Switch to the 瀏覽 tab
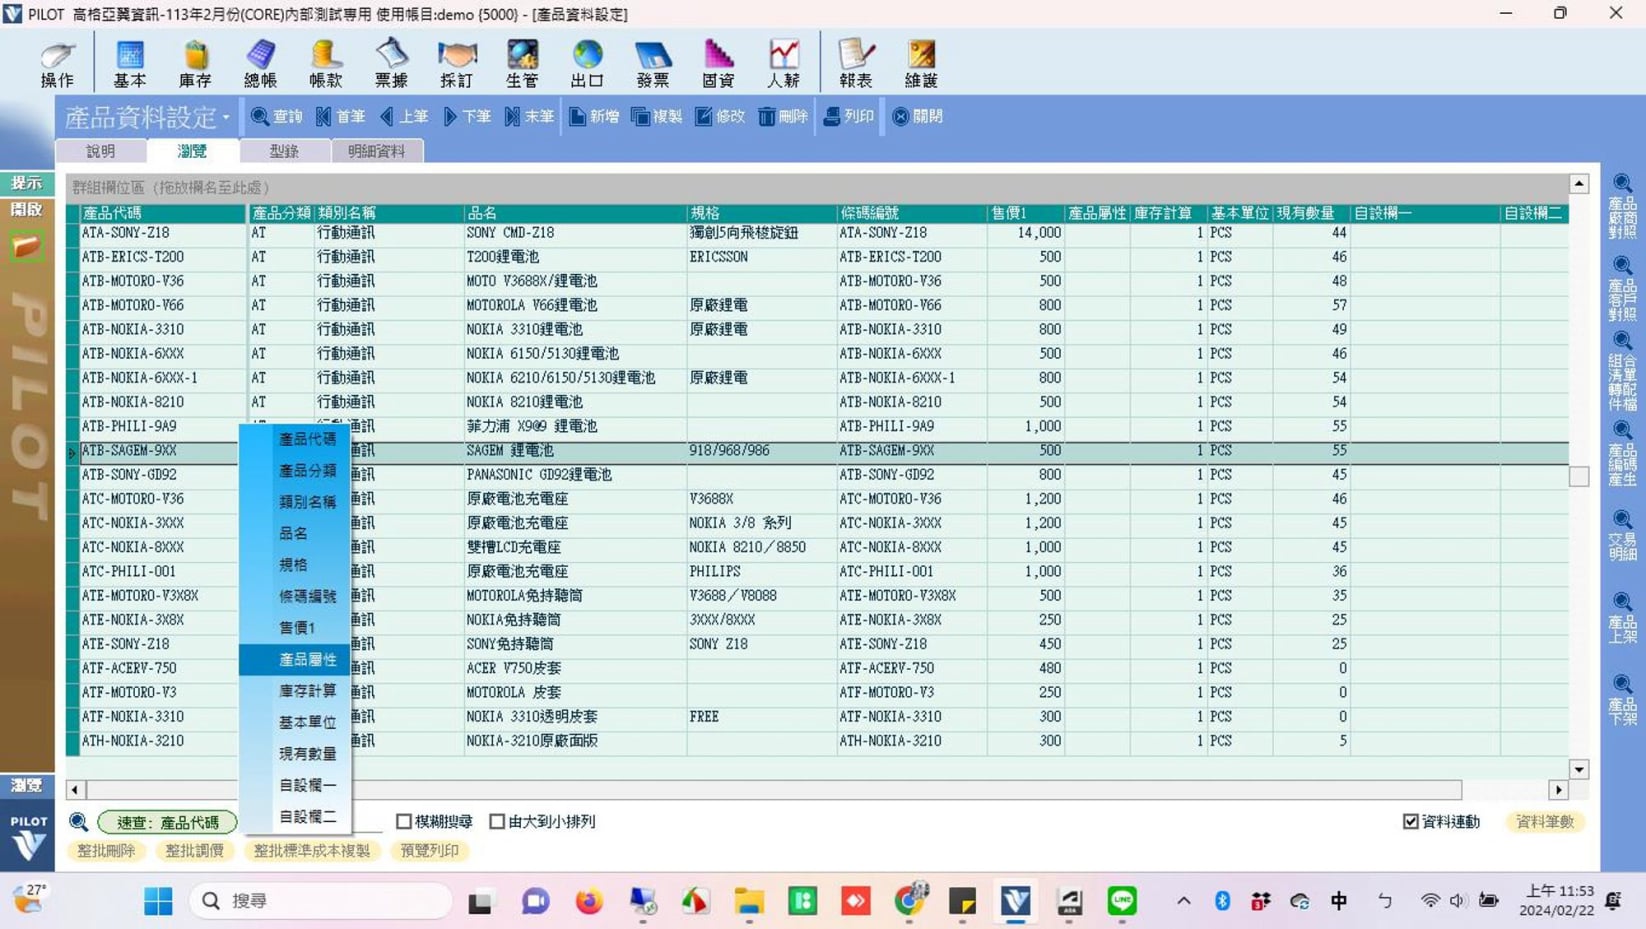This screenshot has height=929, width=1646. tap(192, 151)
